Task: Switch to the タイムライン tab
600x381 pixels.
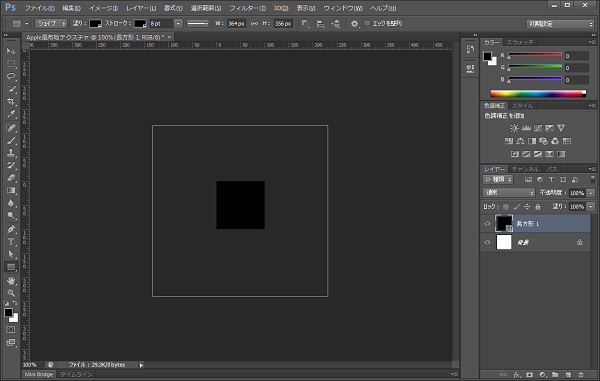Action: point(76,374)
